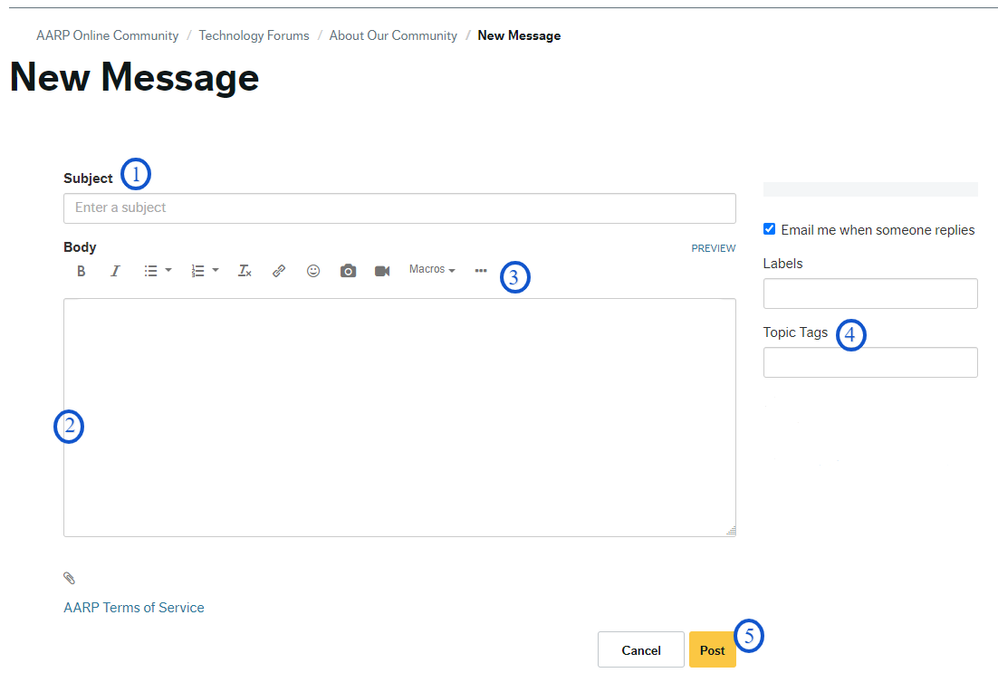
Task: Open the emoji picker
Action: (x=313, y=271)
